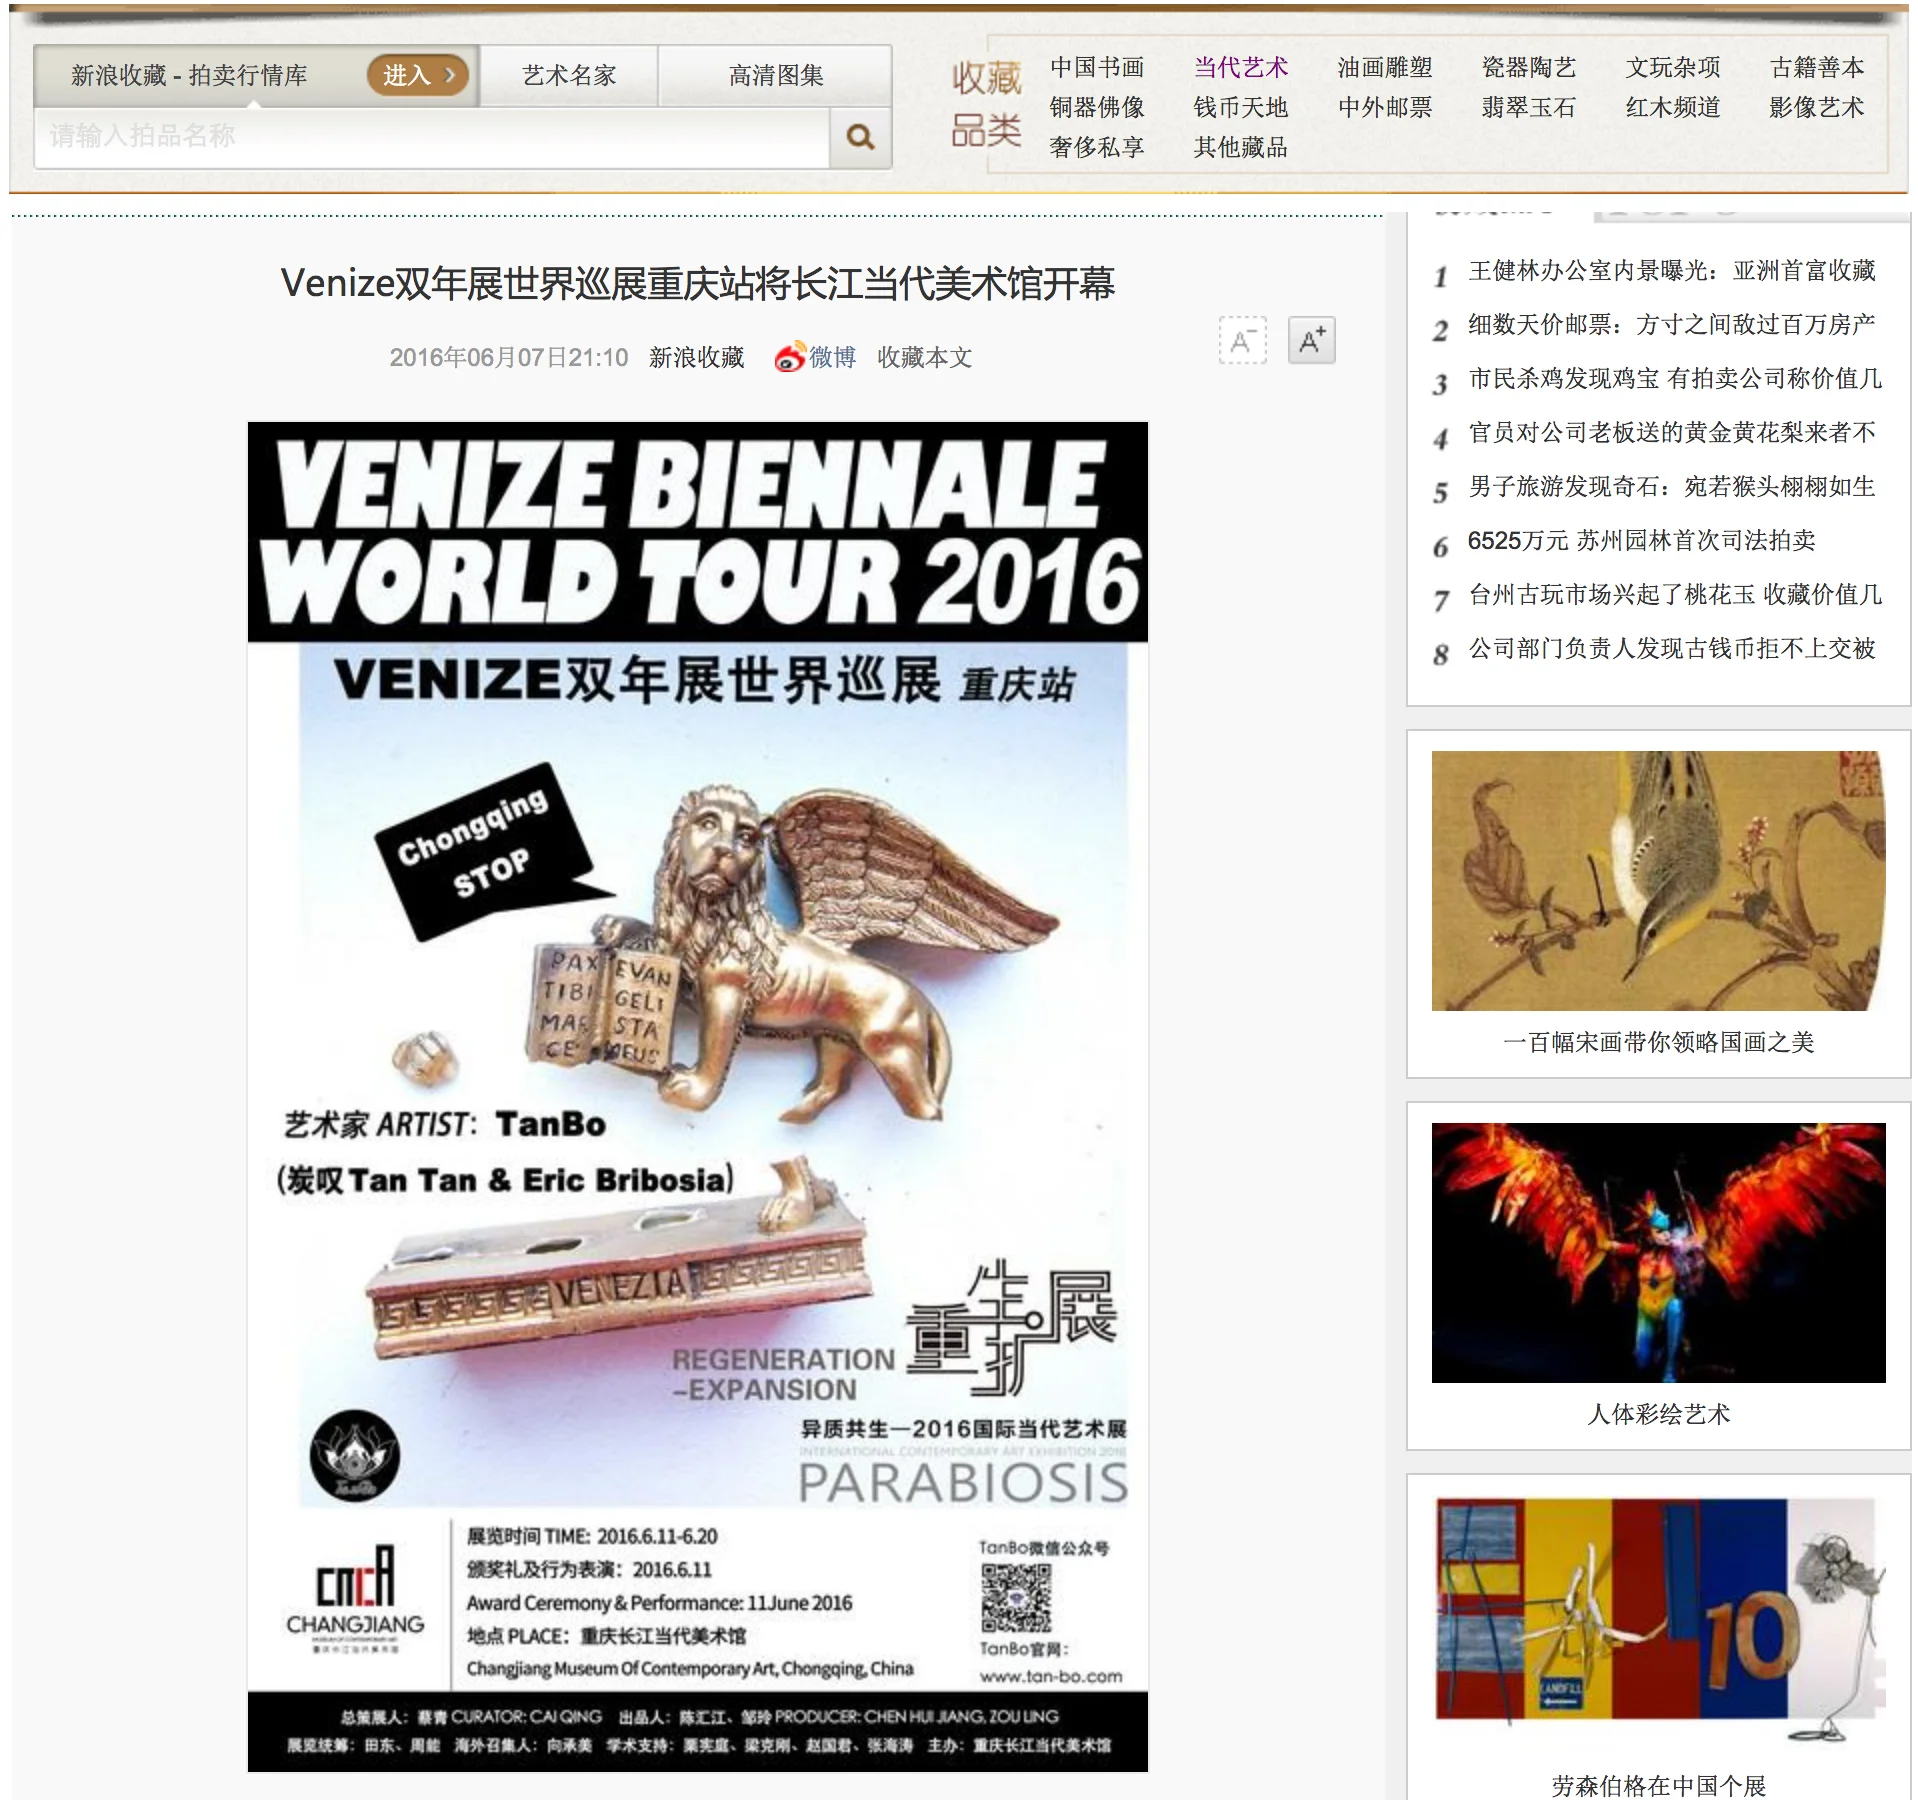The image size is (1918, 1800).
Task: Open ranked article 男子旅游发现奇石
Action: pos(1671,487)
